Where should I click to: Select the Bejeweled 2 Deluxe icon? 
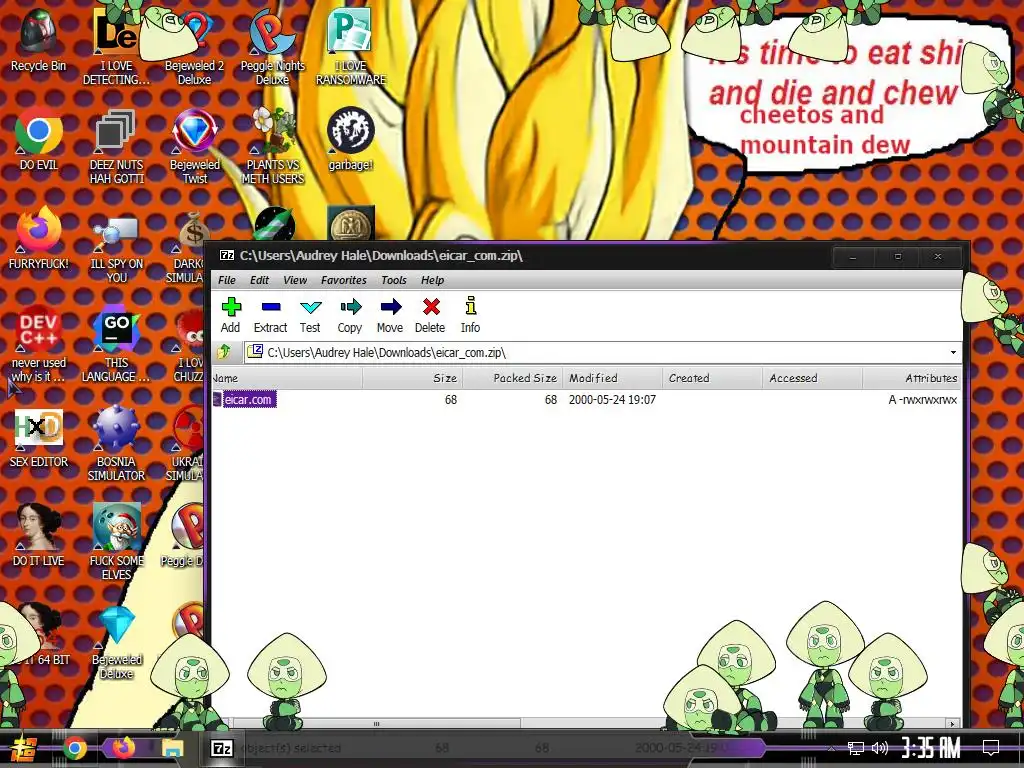click(x=194, y=47)
